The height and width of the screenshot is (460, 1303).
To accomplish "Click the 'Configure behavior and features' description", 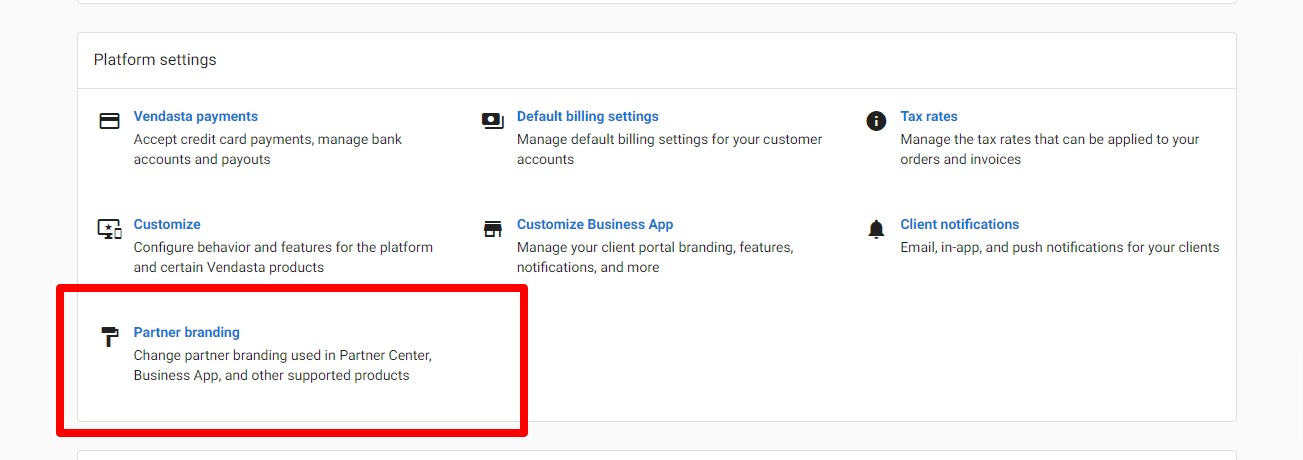I will (x=284, y=257).
